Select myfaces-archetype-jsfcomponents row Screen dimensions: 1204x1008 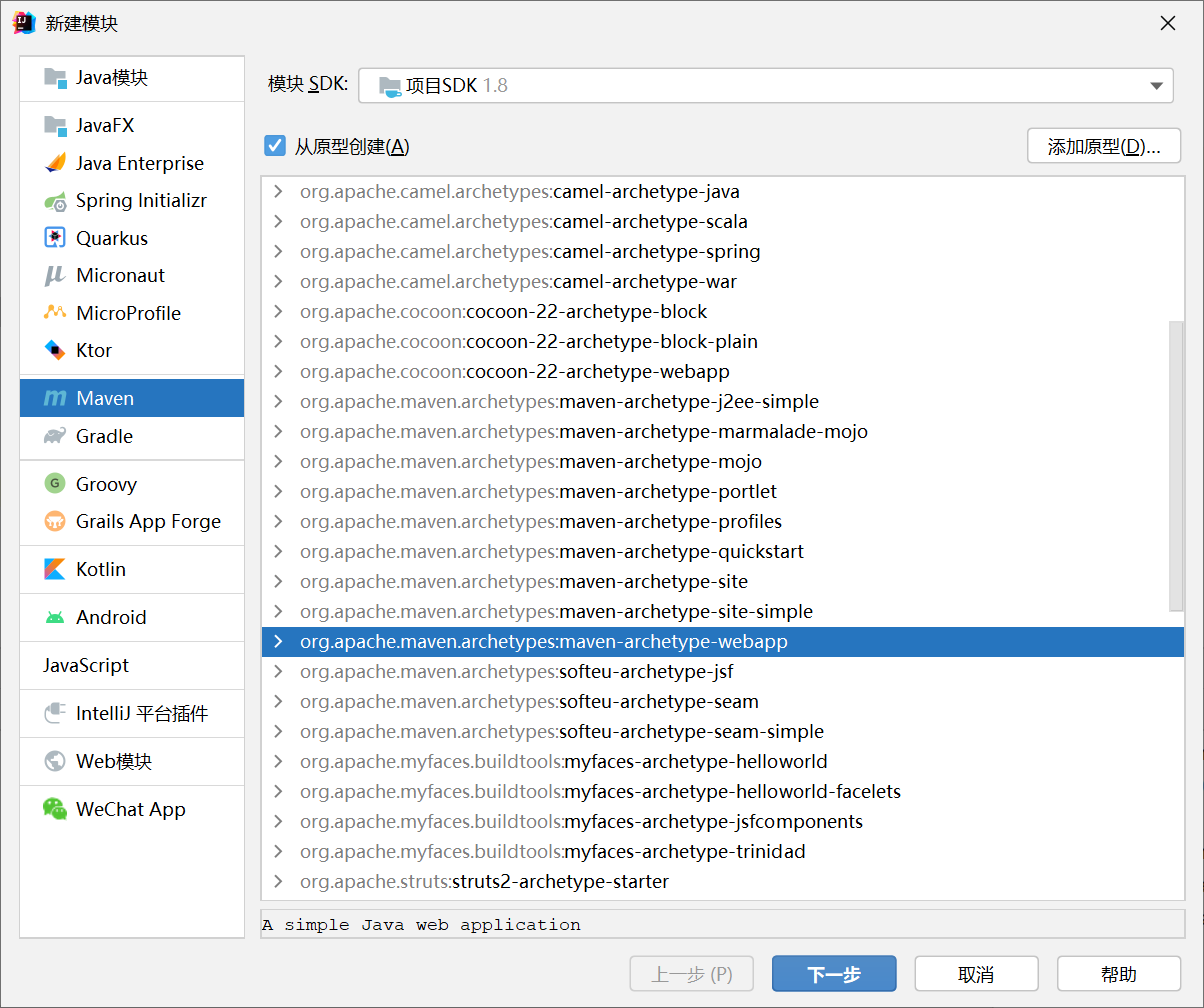pos(723,821)
